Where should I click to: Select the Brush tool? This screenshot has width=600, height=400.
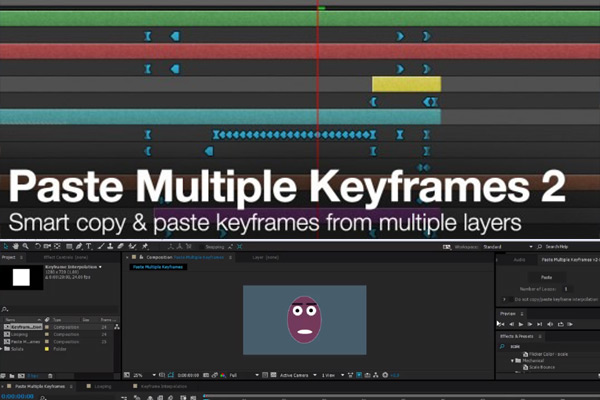[101, 247]
